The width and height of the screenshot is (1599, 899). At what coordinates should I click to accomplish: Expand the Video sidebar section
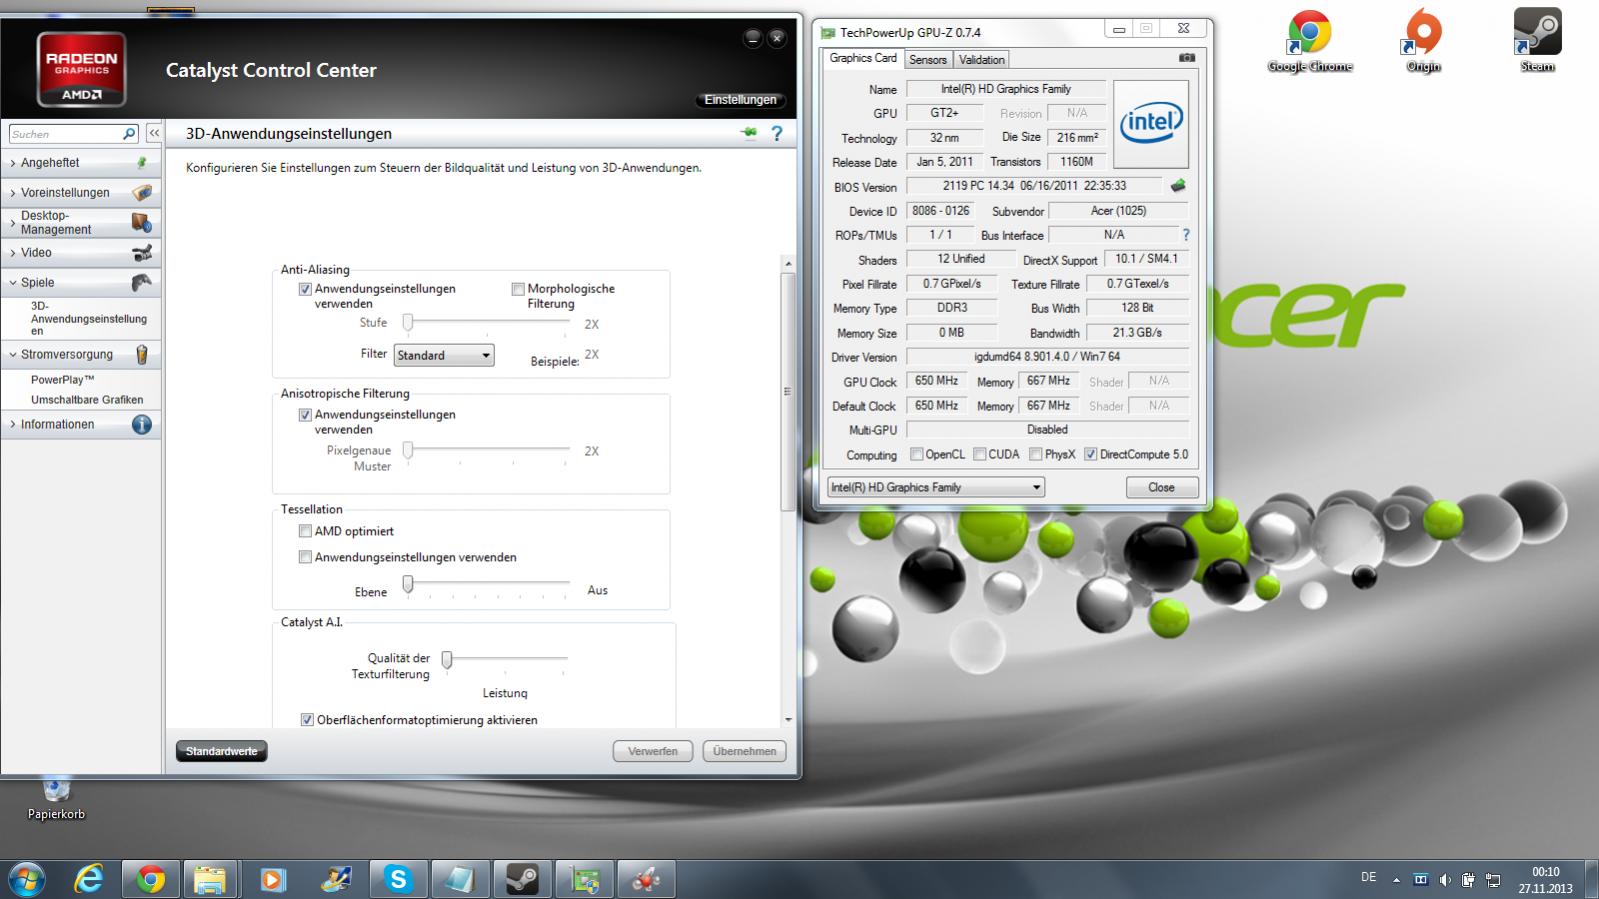pyautogui.click(x=80, y=252)
